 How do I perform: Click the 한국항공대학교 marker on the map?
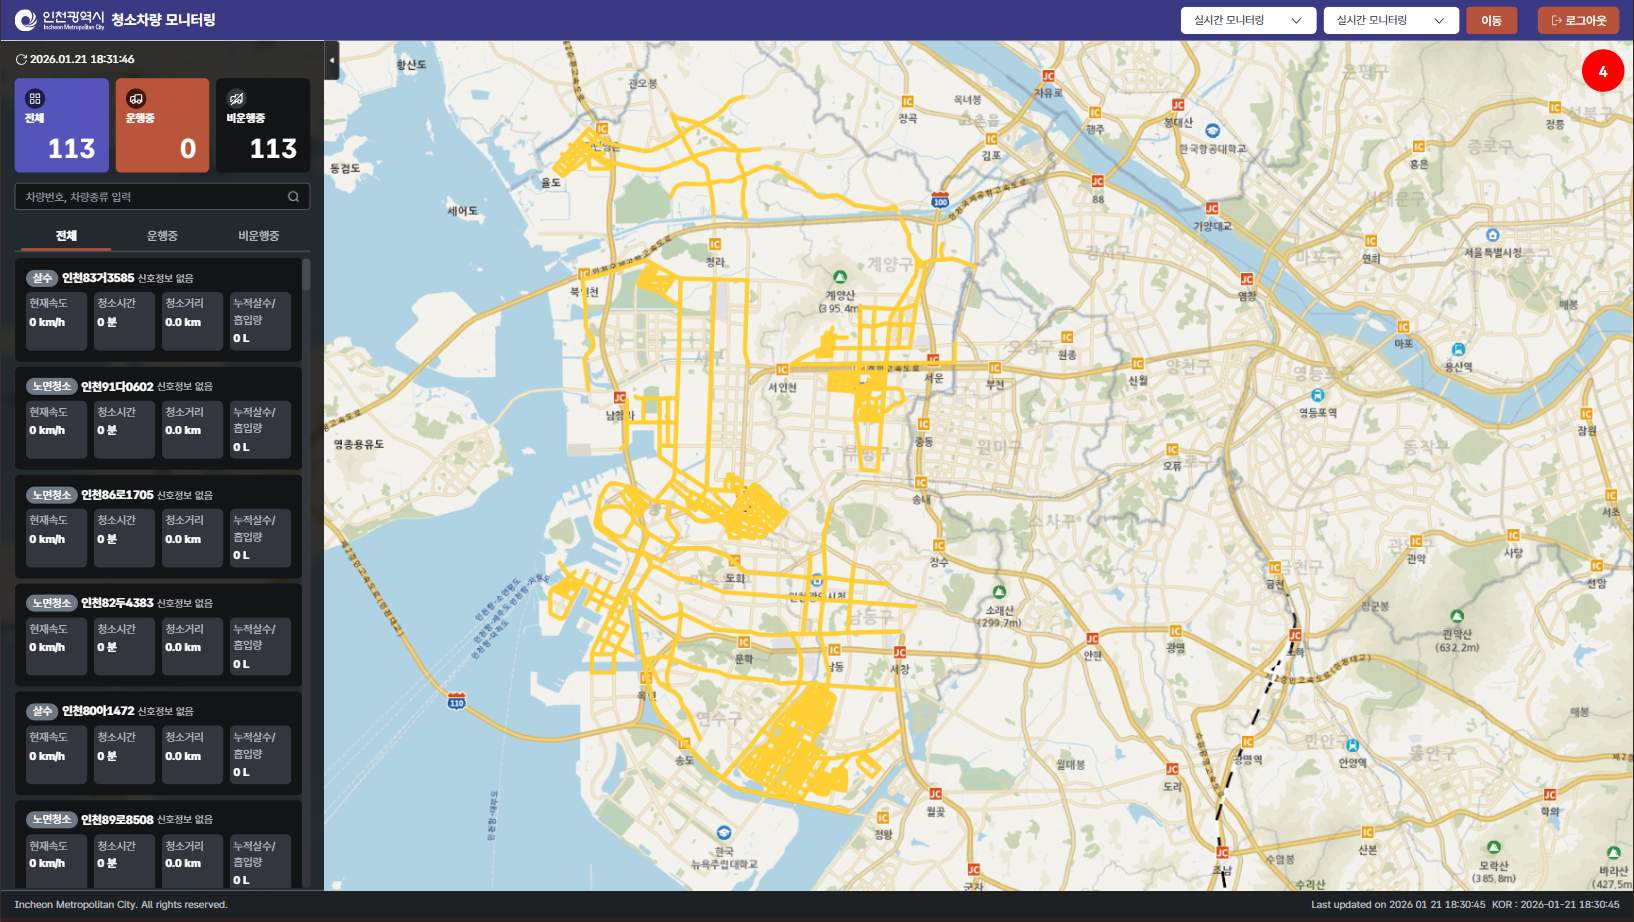pos(1212,131)
